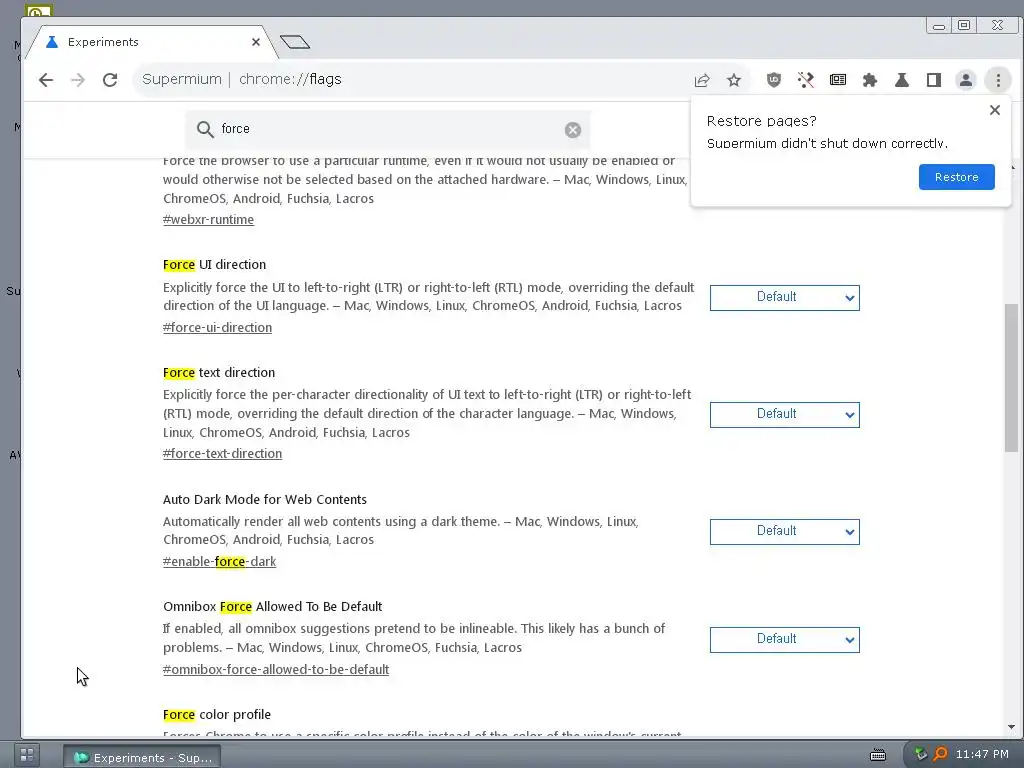This screenshot has width=1024, height=768.
Task: Share this page via the share icon
Action: pos(702,80)
